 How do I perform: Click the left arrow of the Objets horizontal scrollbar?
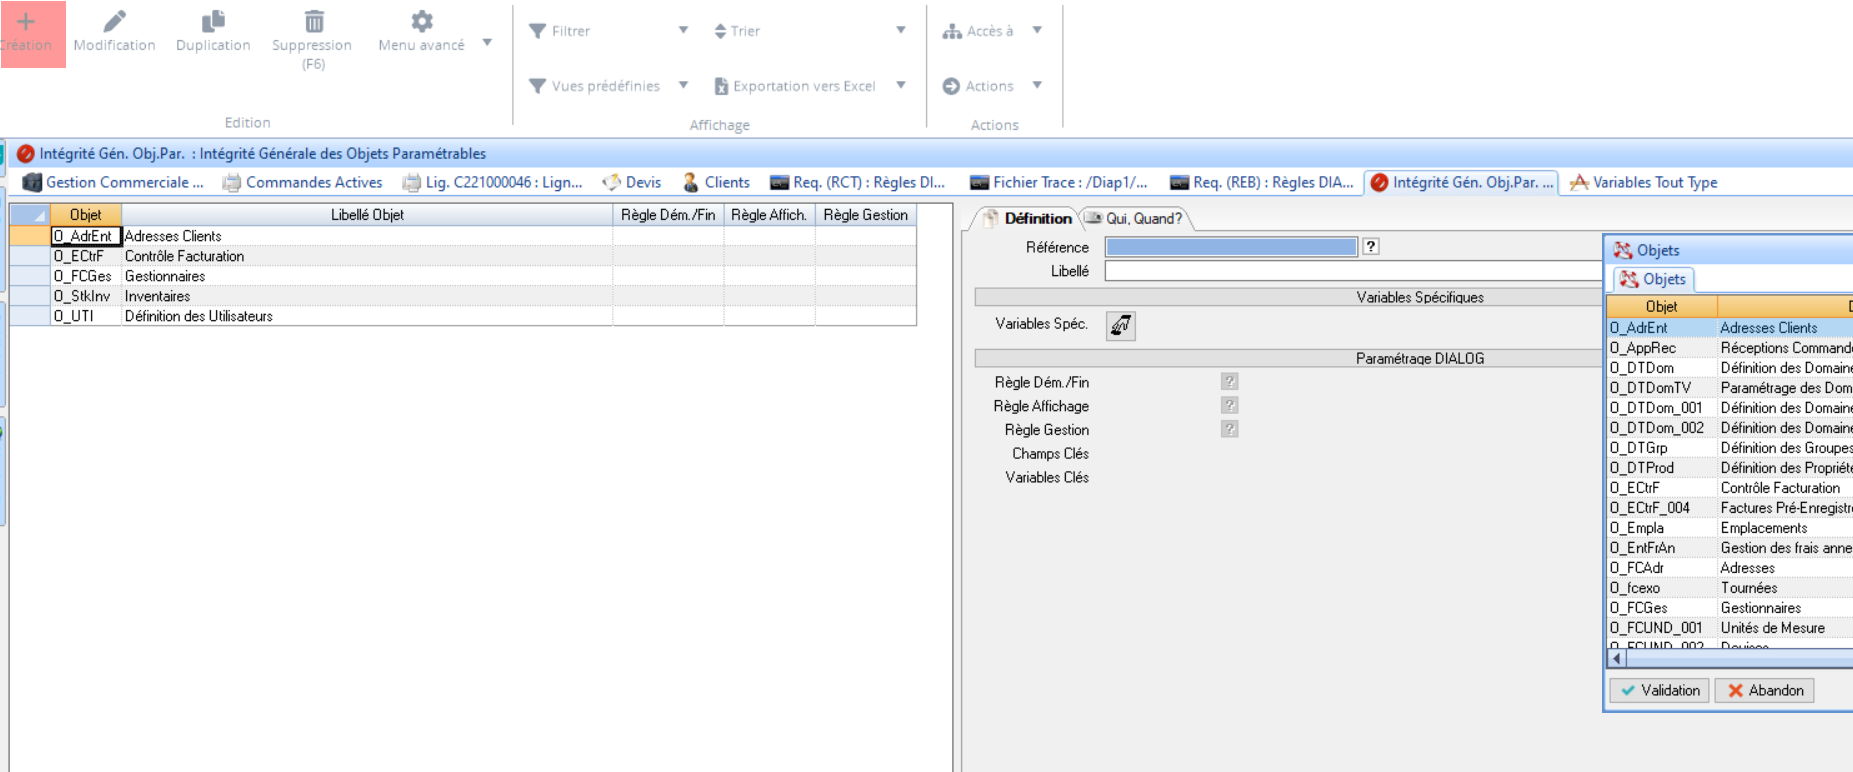coord(1616,658)
